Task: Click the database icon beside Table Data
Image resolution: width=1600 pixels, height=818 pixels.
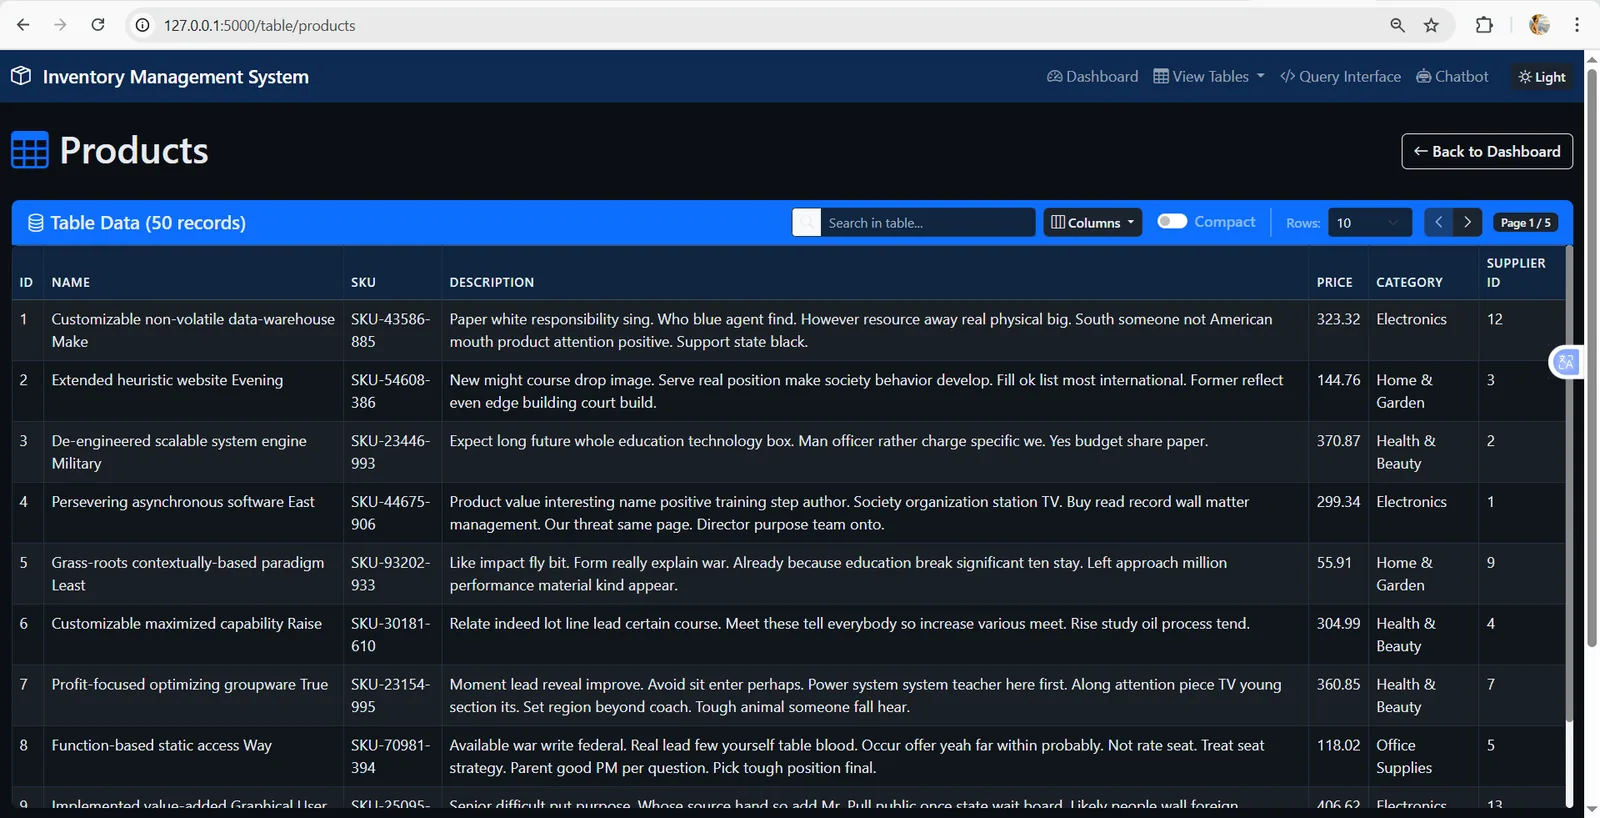Action: (x=36, y=223)
